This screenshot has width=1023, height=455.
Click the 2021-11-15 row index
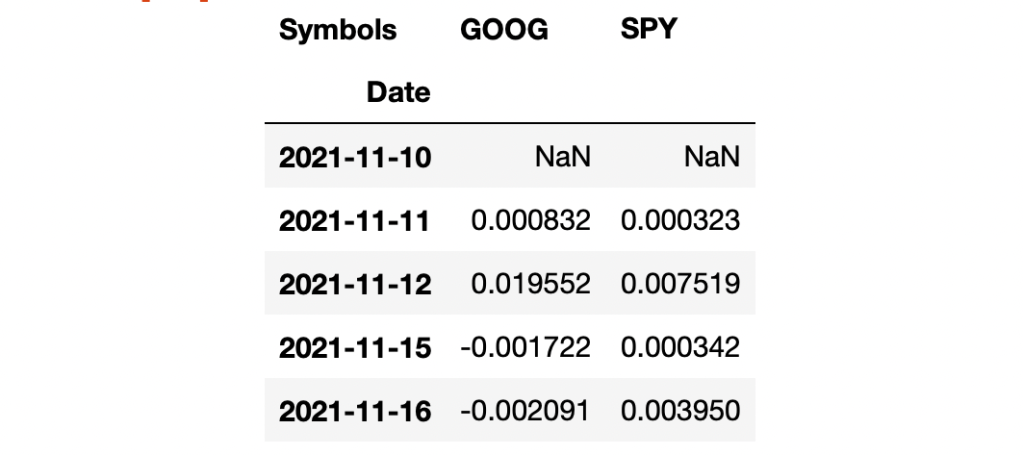(355, 347)
